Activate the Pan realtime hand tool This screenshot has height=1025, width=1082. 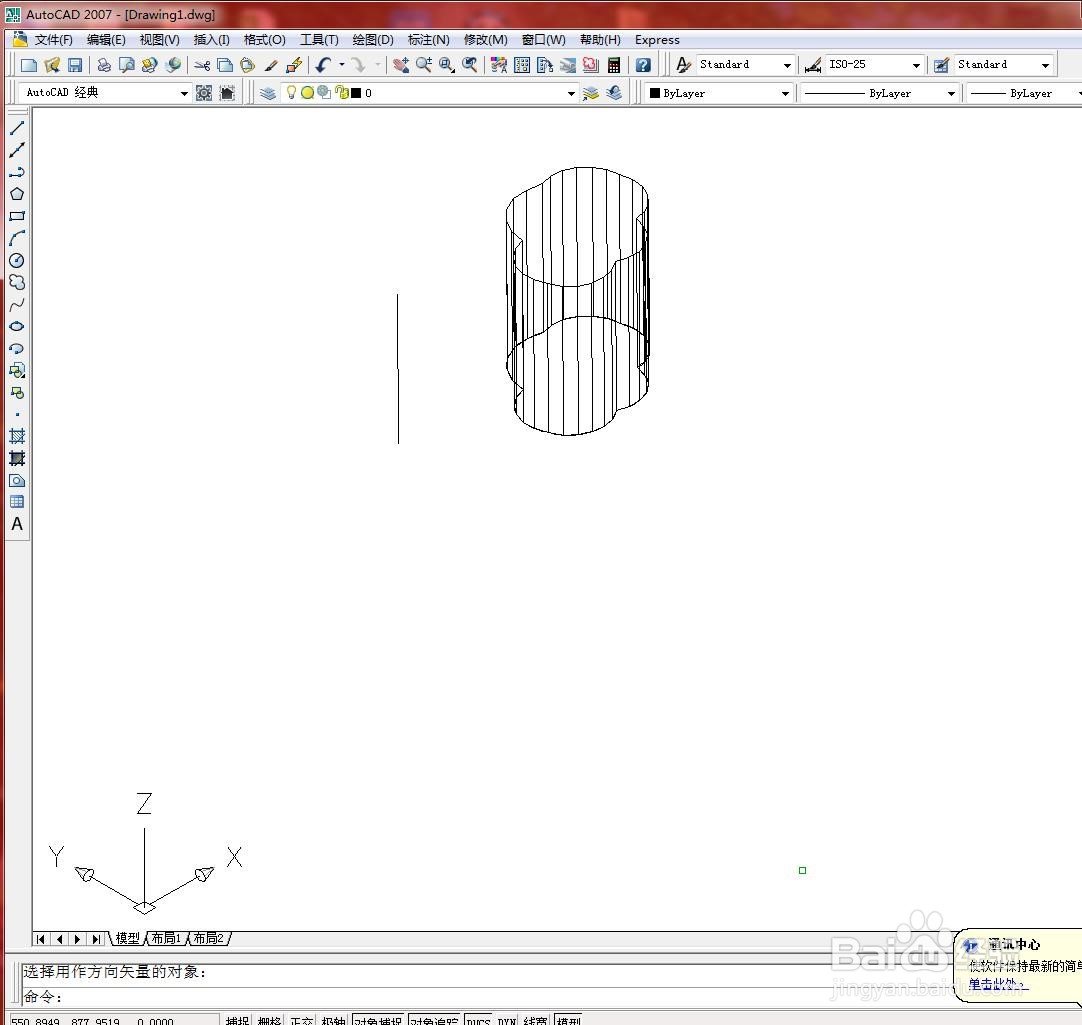(x=401, y=66)
